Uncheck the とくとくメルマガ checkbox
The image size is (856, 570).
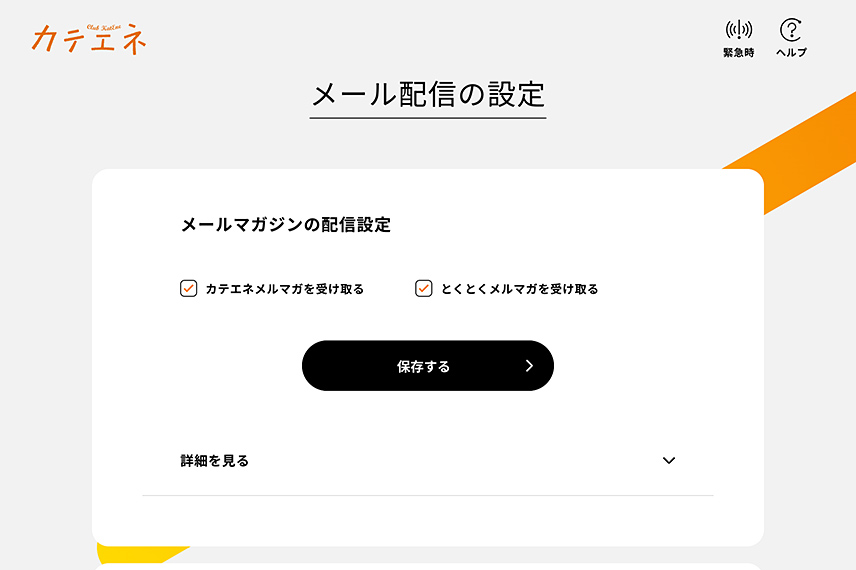[424, 289]
